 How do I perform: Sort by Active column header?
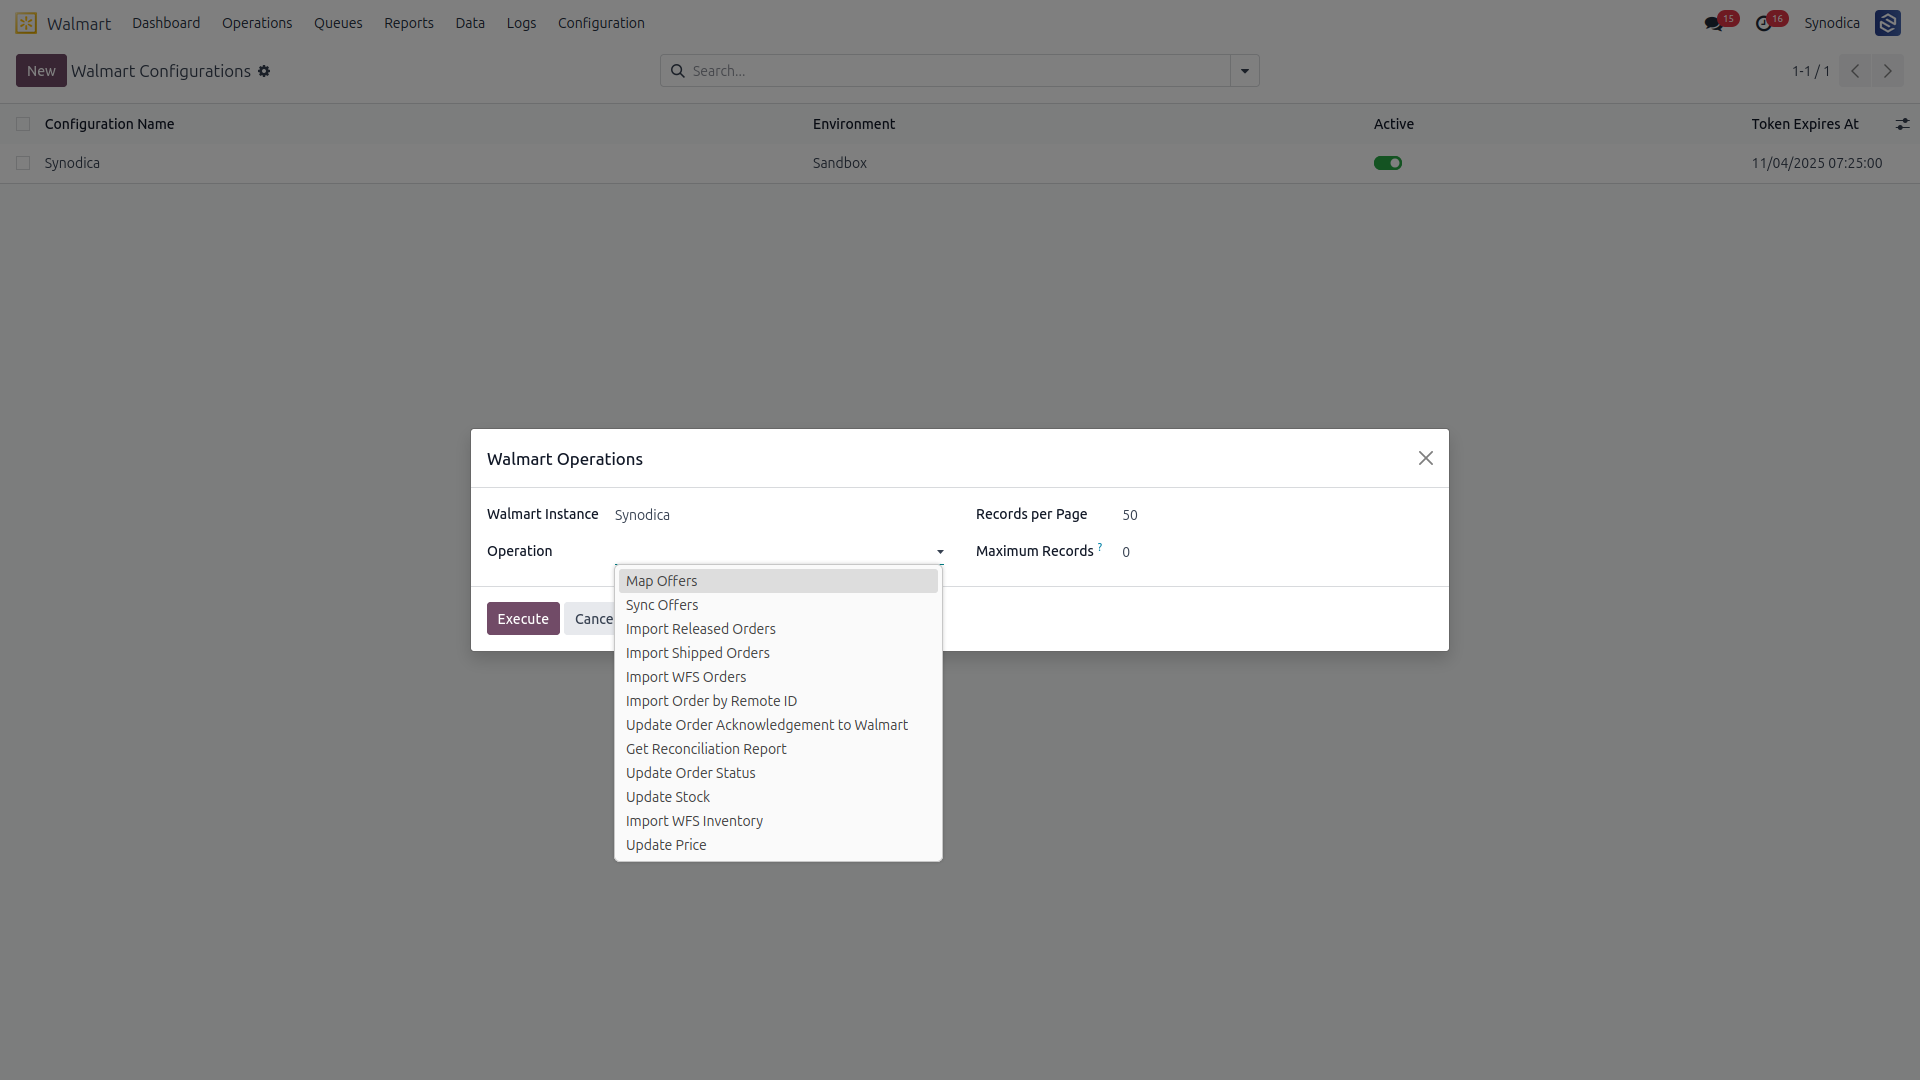tap(1394, 124)
